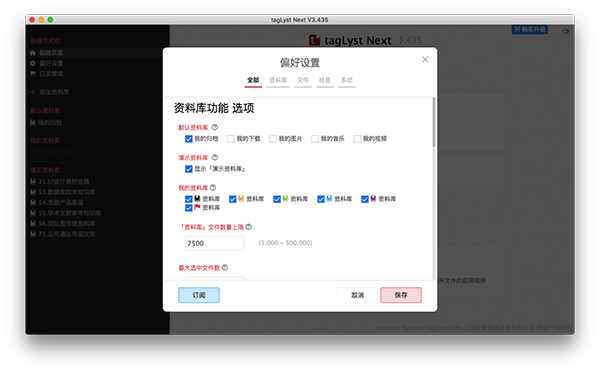Uncheck the checkbox beside black library icon

coord(189,199)
